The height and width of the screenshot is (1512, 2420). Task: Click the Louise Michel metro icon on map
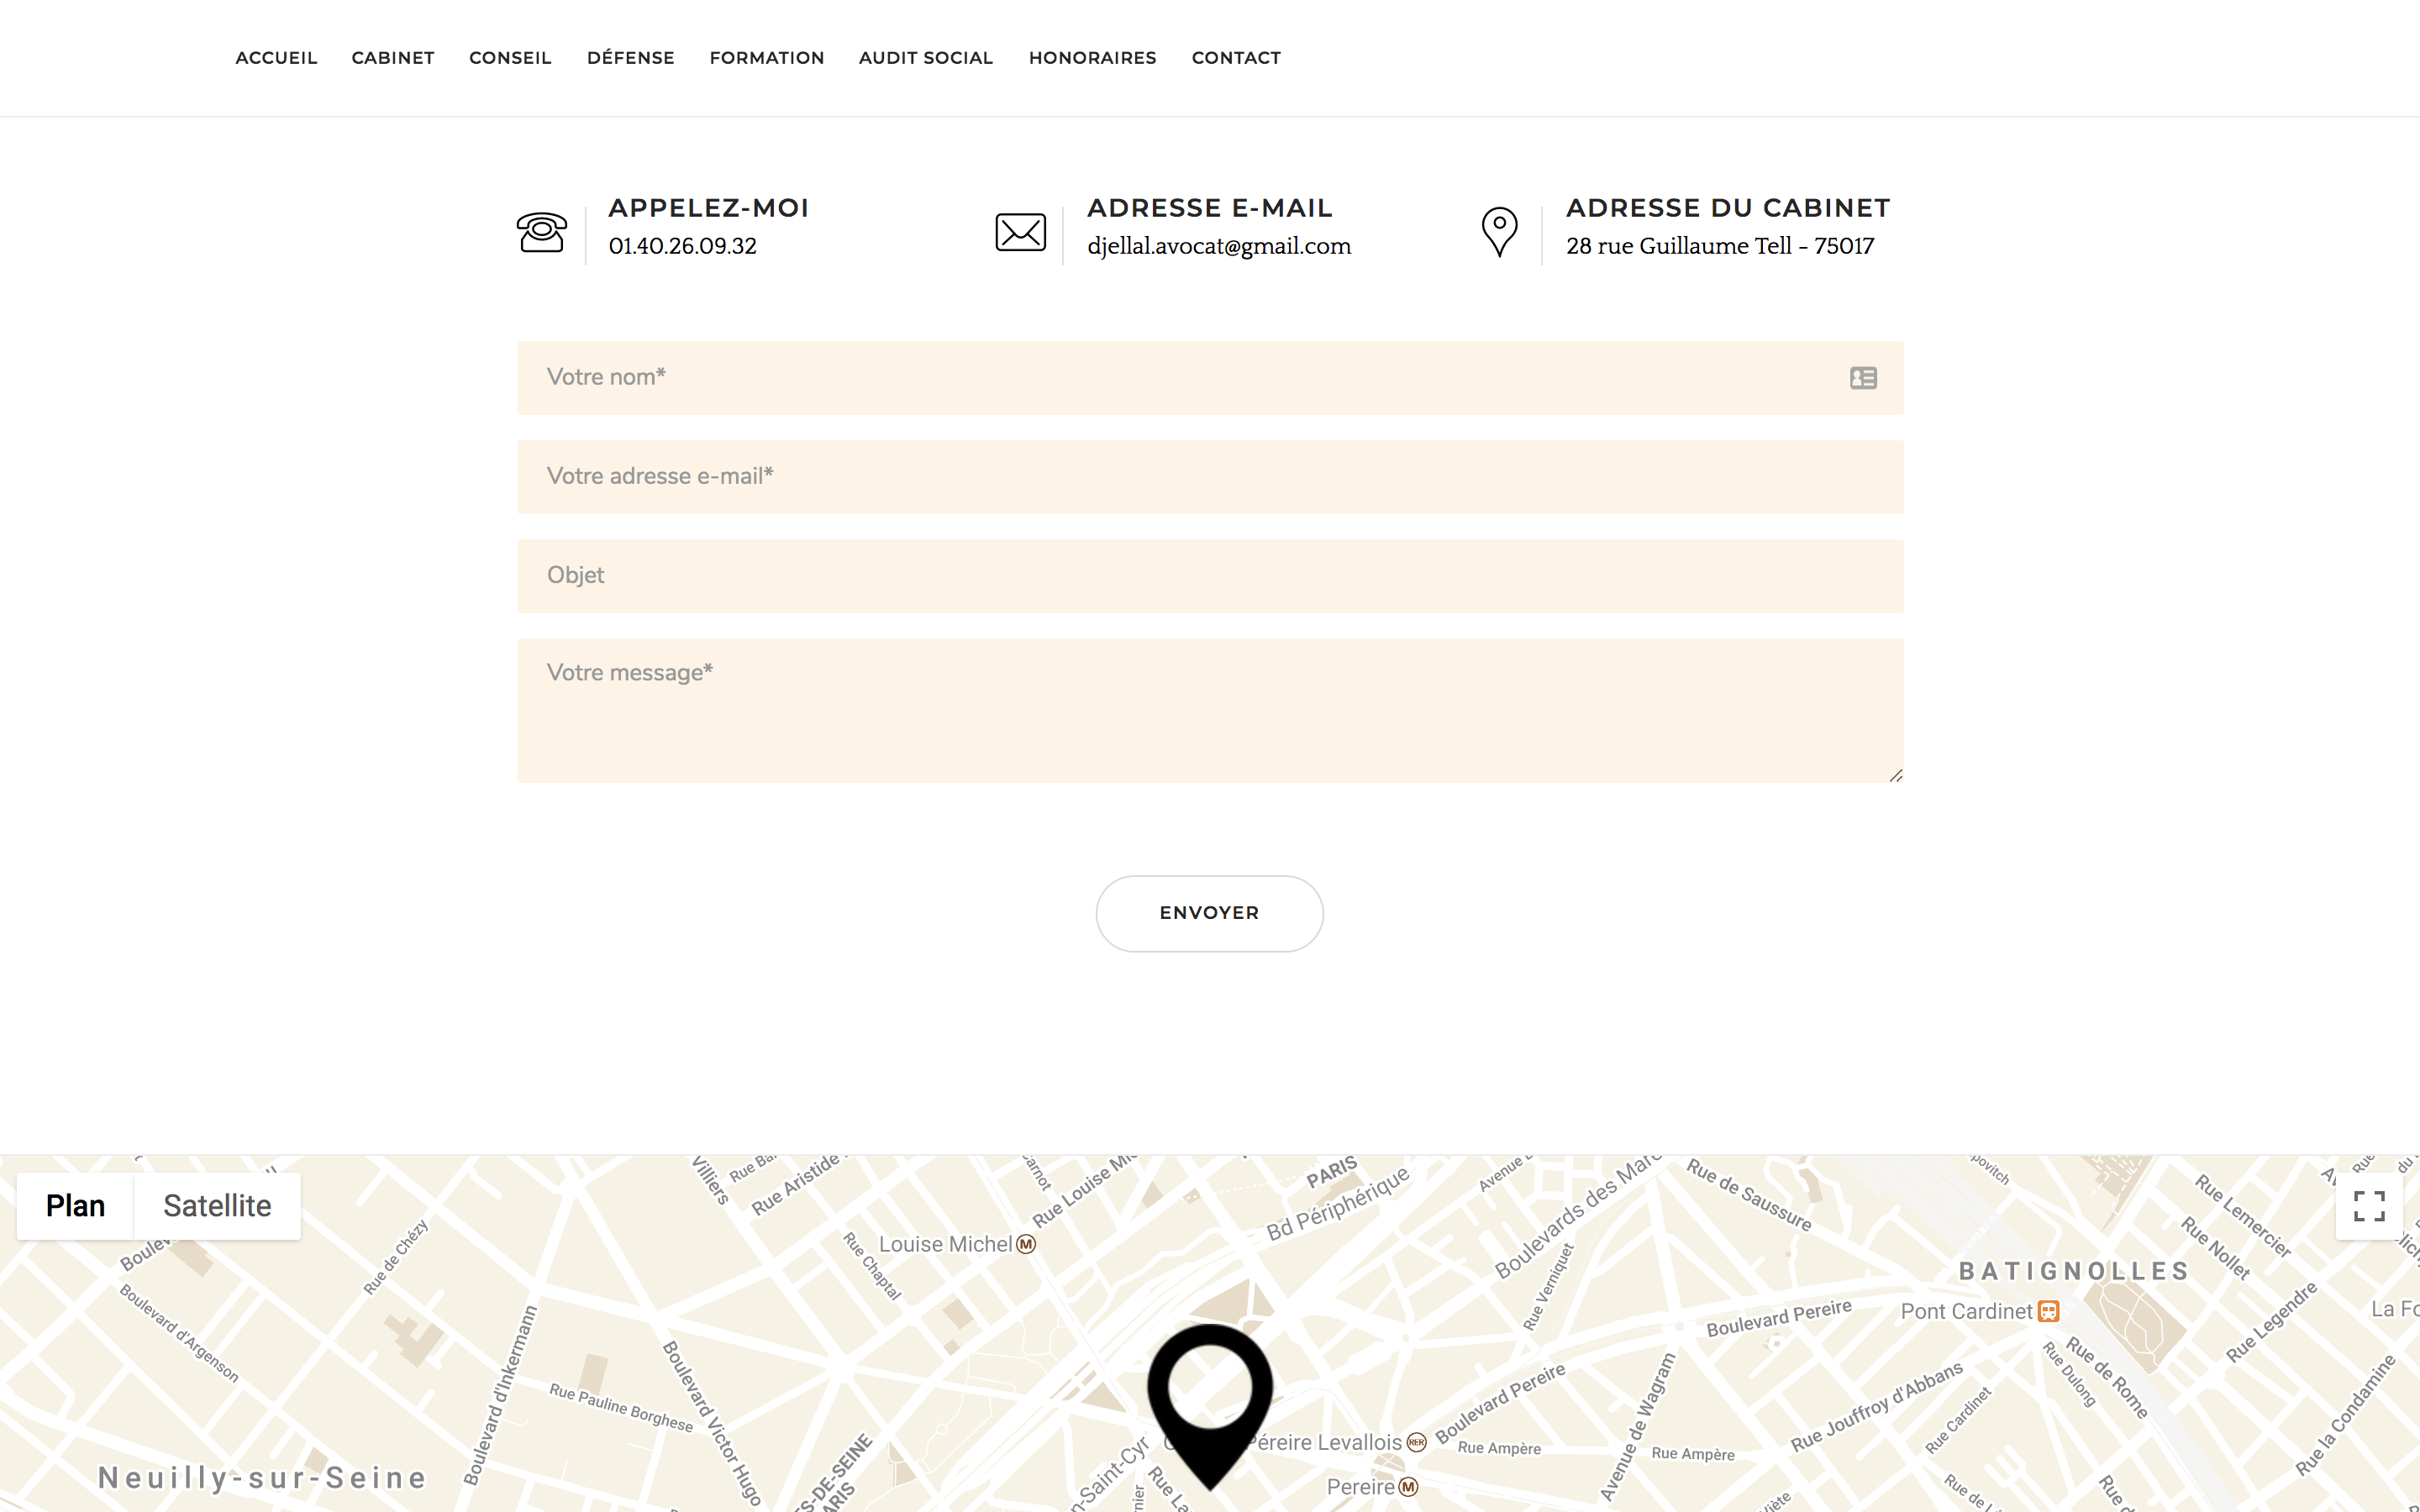pyautogui.click(x=1026, y=1244)
